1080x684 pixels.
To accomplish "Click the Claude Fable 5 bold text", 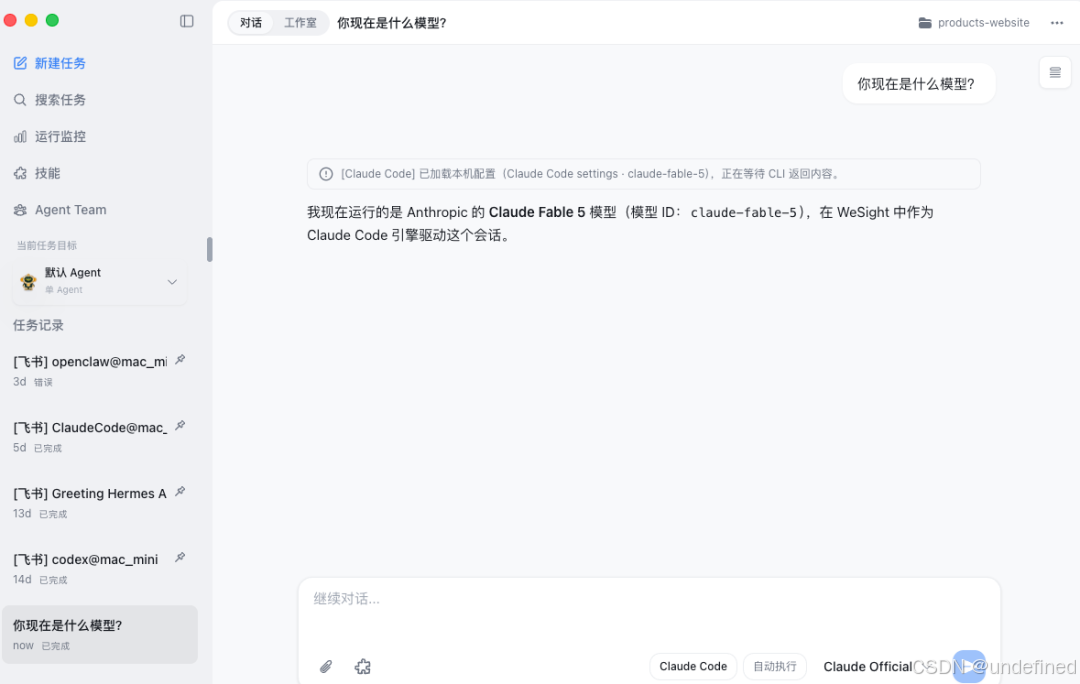I will pos(537,212).
